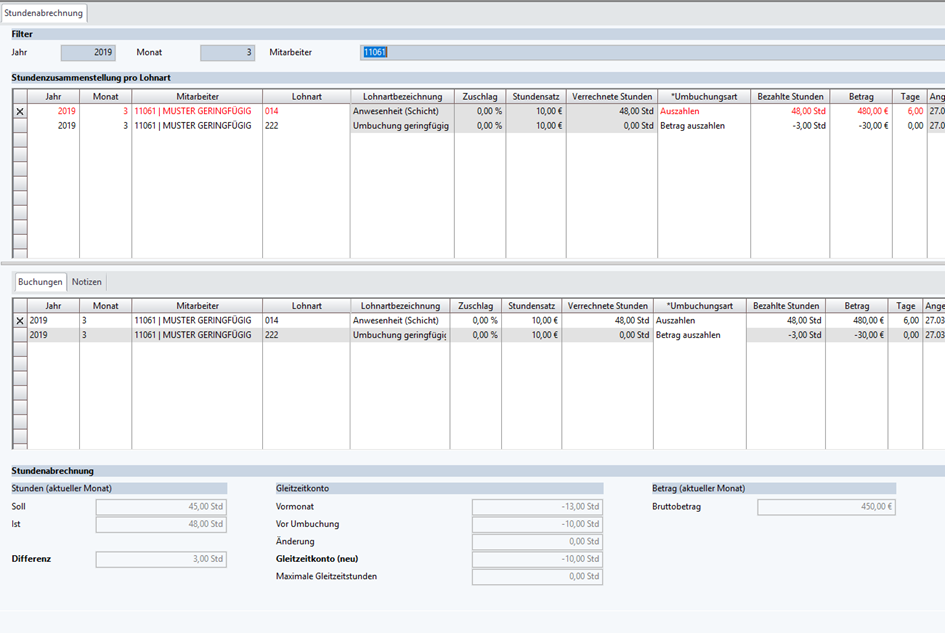Select the X row marker in the Buchungen table
The width and height of the screenshot is (945, 633).
tap(19, 320)
